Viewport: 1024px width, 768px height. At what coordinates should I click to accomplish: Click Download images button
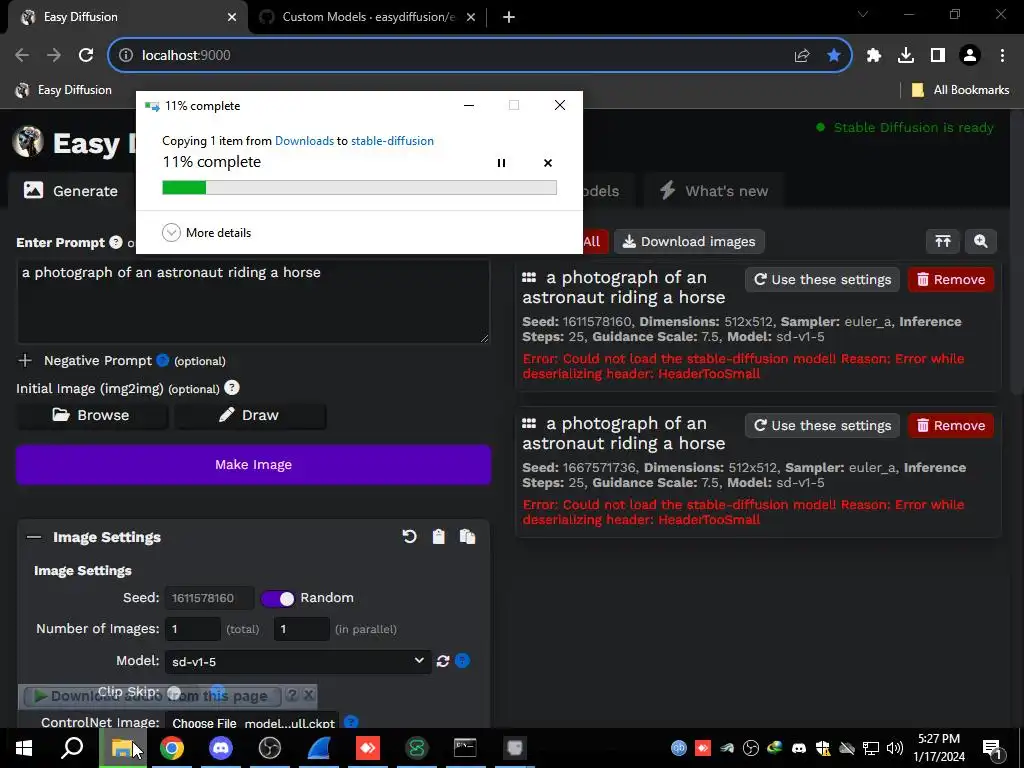tap(689, 242)
